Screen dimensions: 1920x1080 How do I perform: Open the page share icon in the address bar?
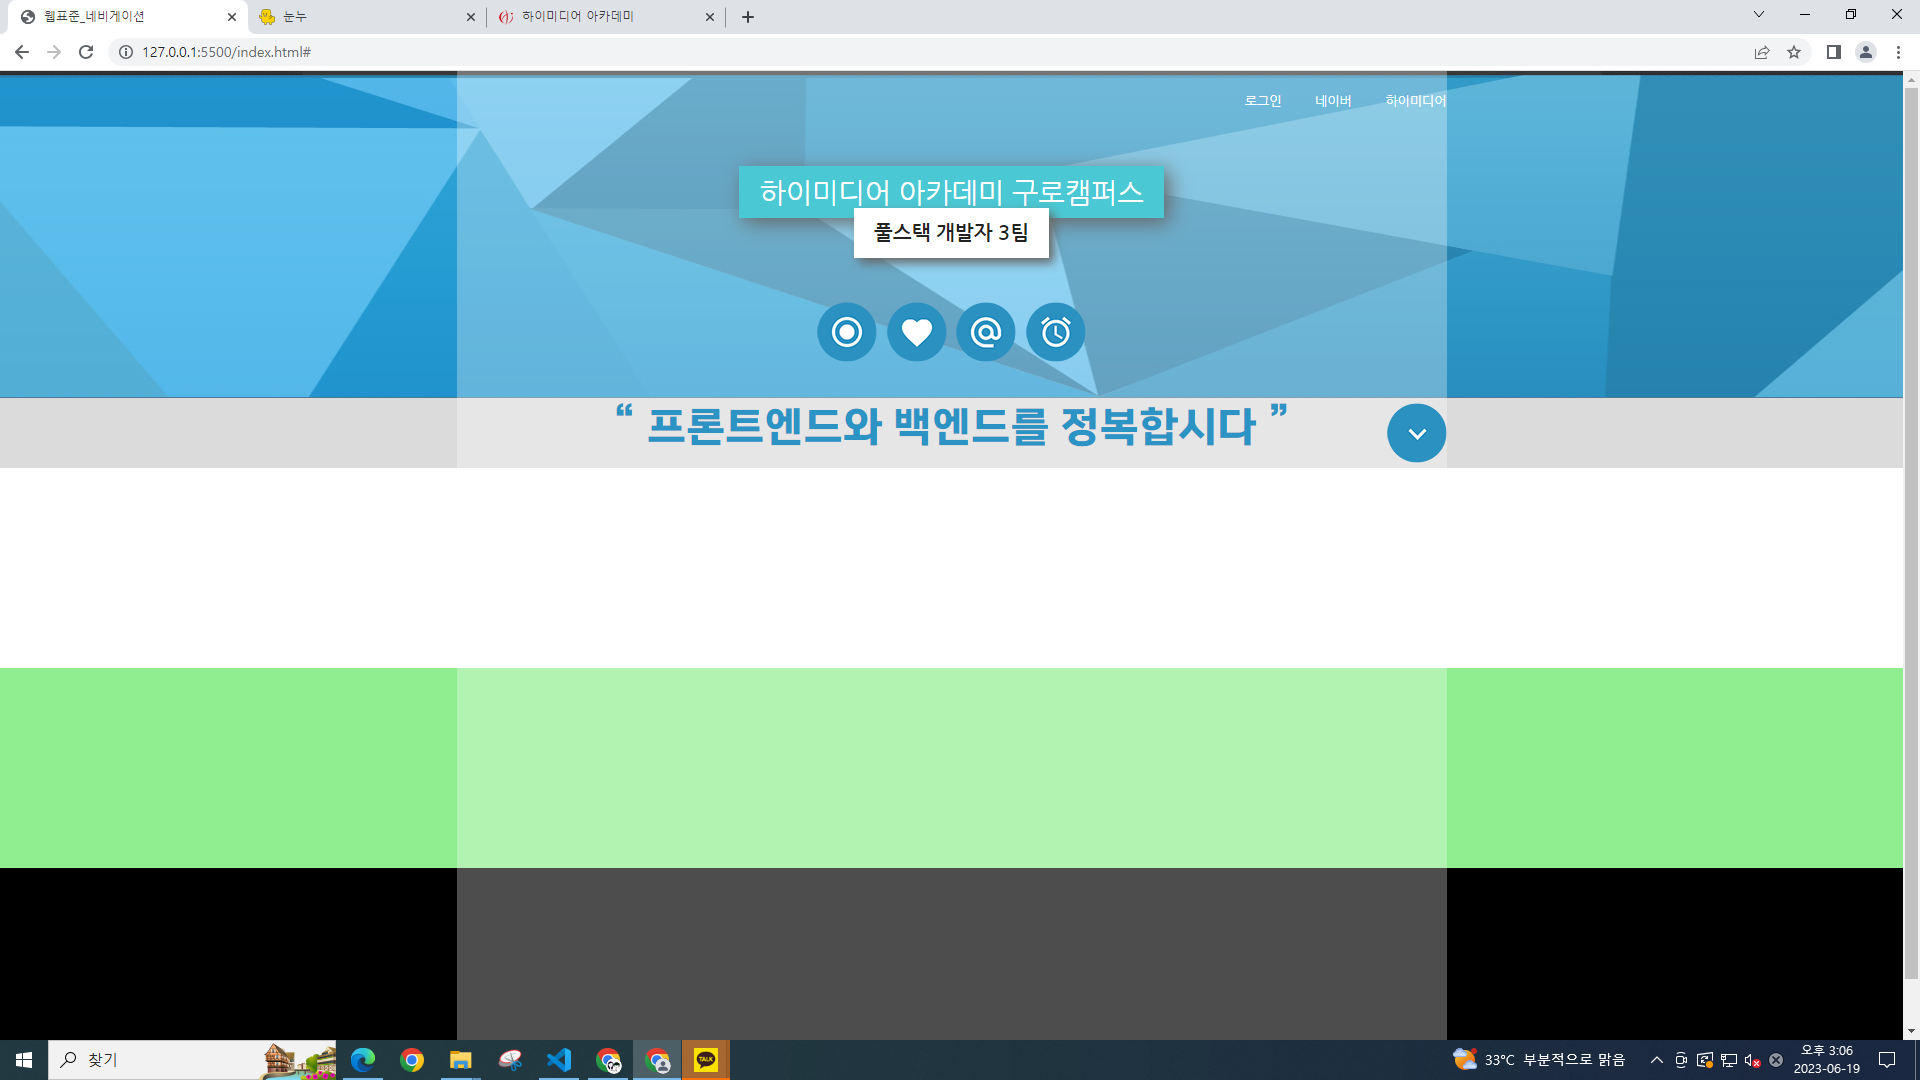1762,52
